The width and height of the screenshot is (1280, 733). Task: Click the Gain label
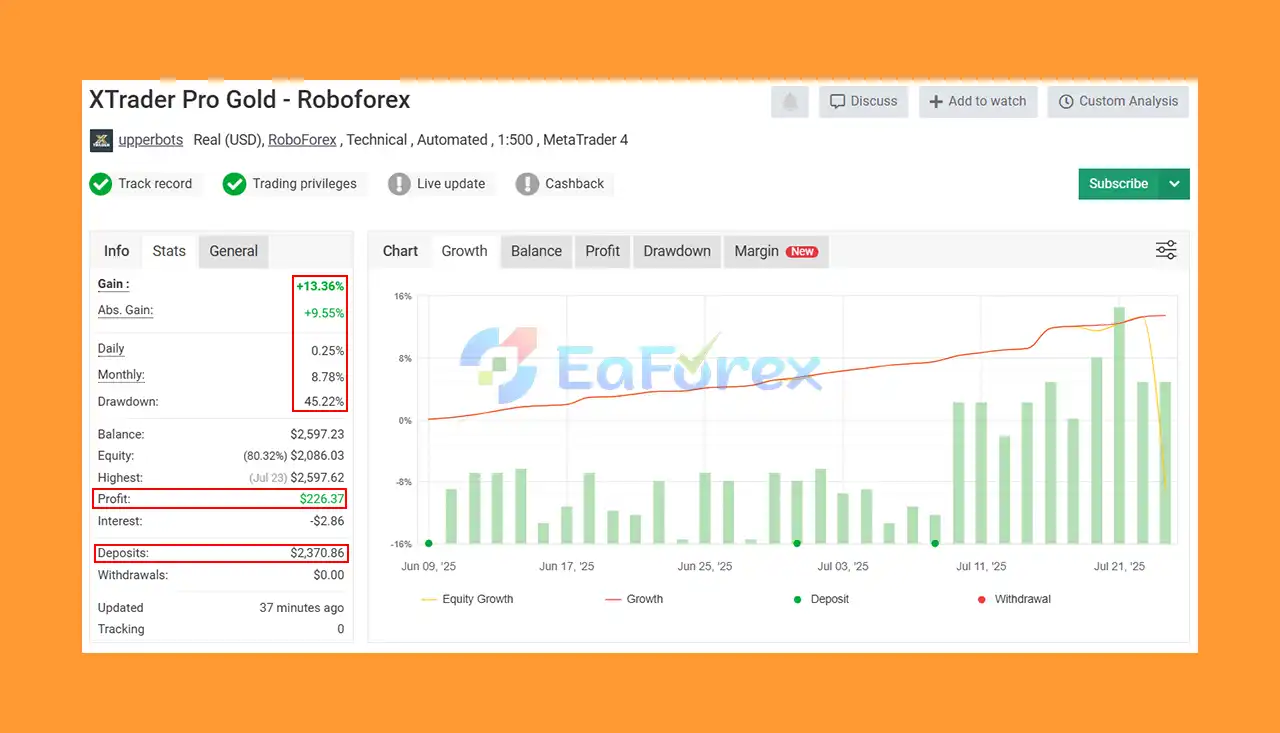(113, 285)
